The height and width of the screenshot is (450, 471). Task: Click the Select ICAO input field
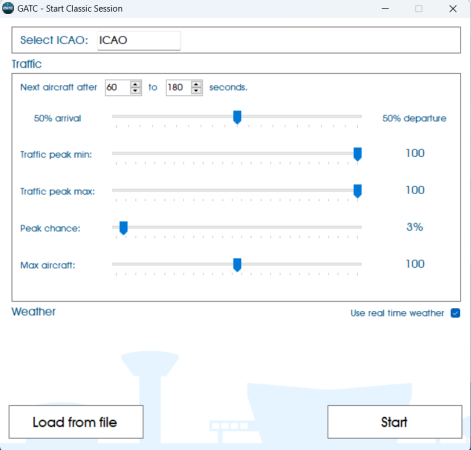pyautogui.click(x=139, y=40)
